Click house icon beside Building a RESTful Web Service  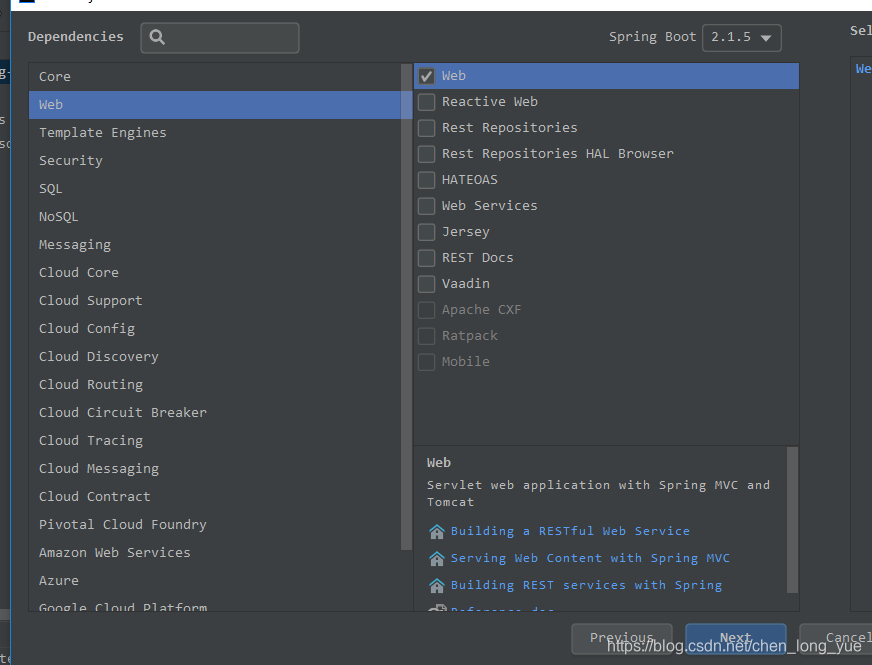pyautogui.click(x=437, y=532)
